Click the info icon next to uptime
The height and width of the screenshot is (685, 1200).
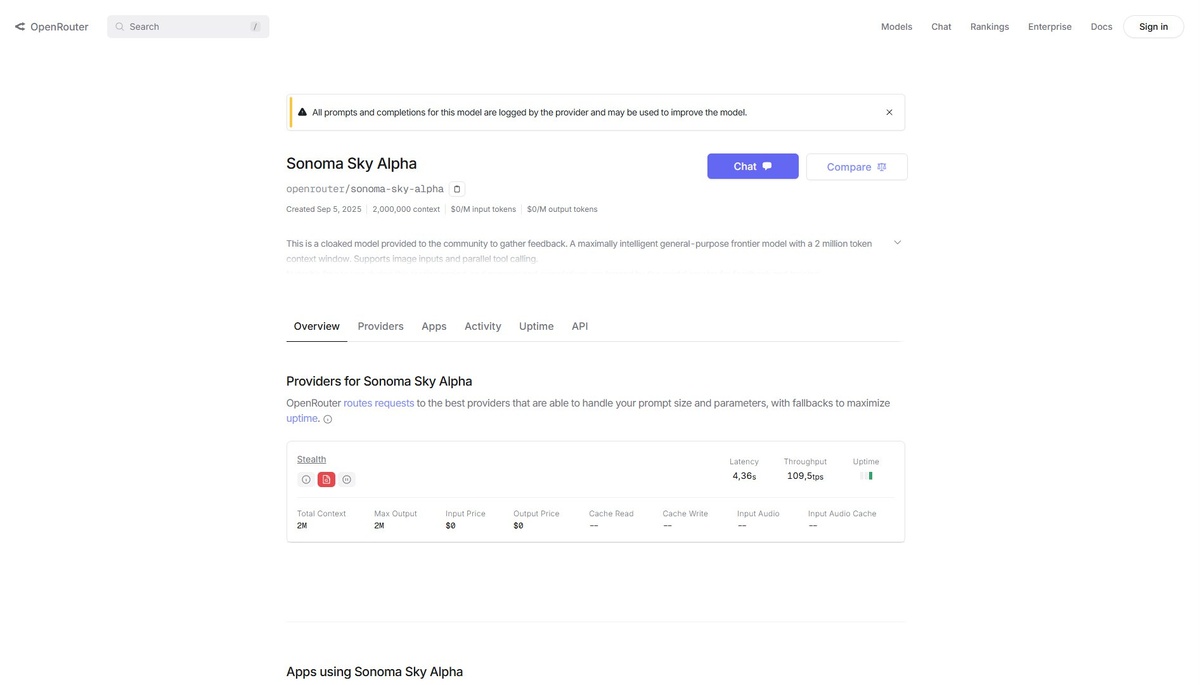click(x=327, y=419)
